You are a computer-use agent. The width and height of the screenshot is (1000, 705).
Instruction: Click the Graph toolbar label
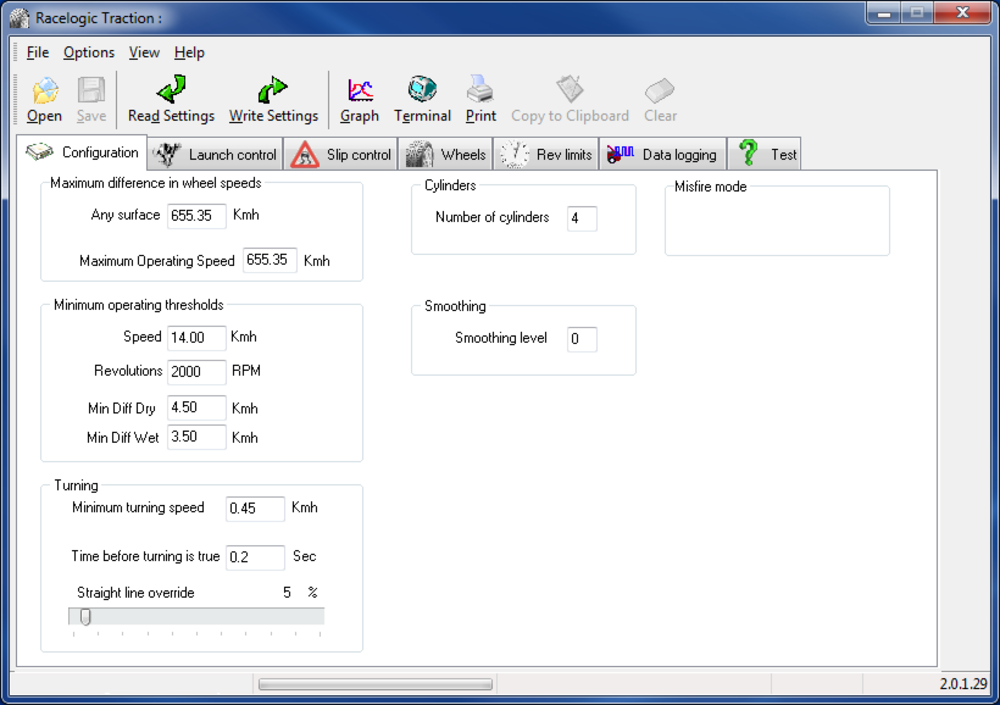pos(360,116)
